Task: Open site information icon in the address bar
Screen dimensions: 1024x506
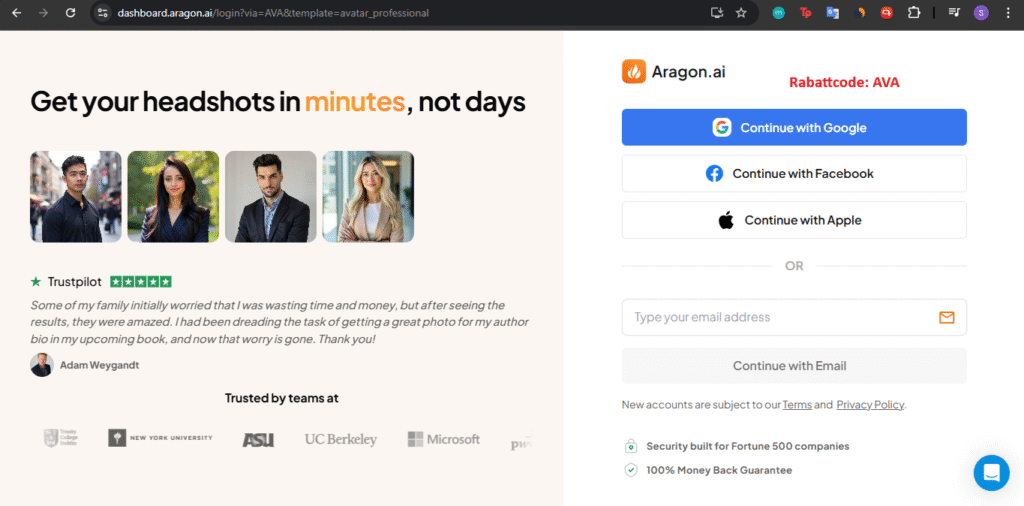Action: 102,12
